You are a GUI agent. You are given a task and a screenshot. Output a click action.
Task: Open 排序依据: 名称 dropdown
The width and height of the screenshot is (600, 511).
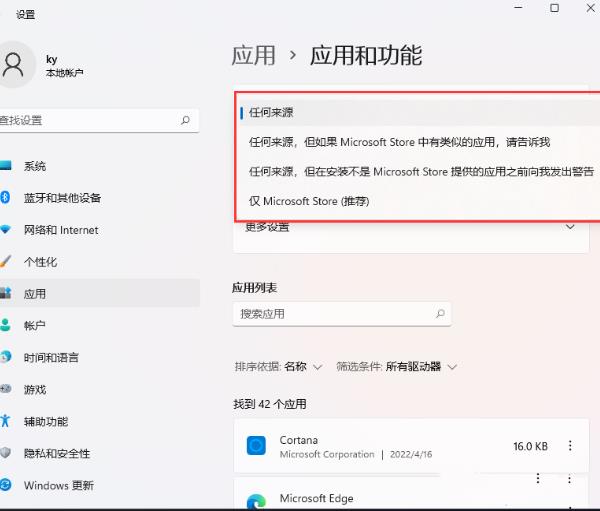(278, 367)
